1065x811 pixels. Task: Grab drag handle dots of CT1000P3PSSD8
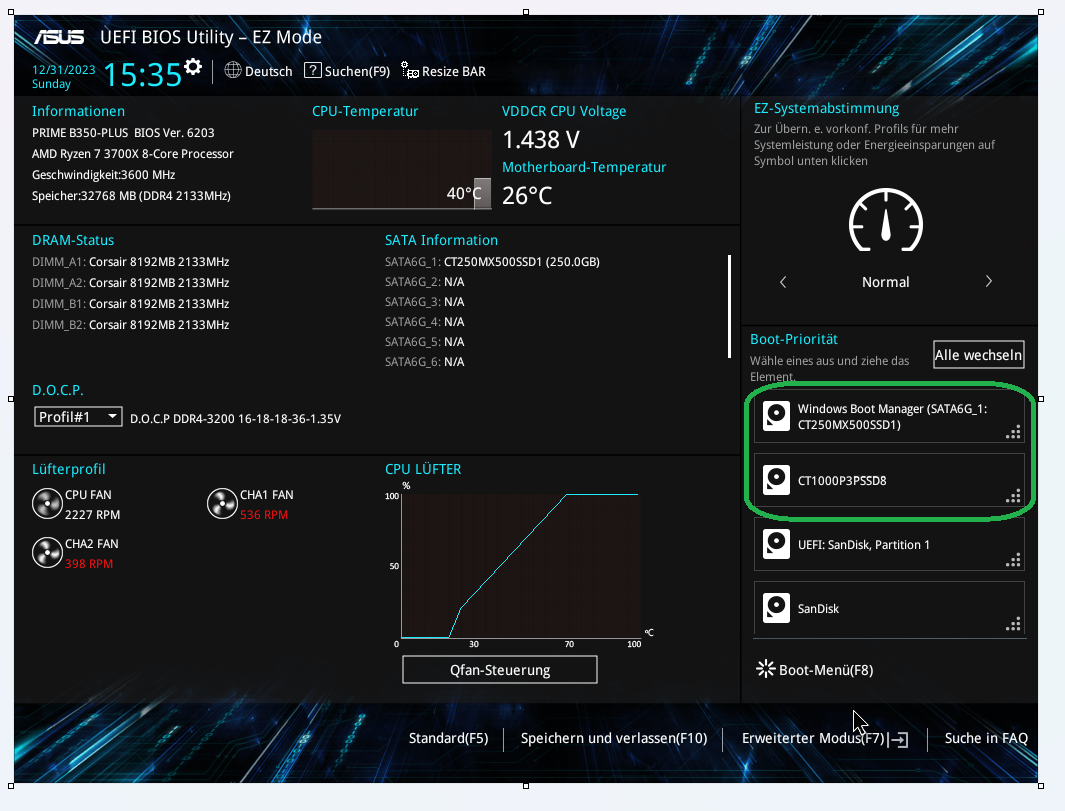coord(1013,497)
